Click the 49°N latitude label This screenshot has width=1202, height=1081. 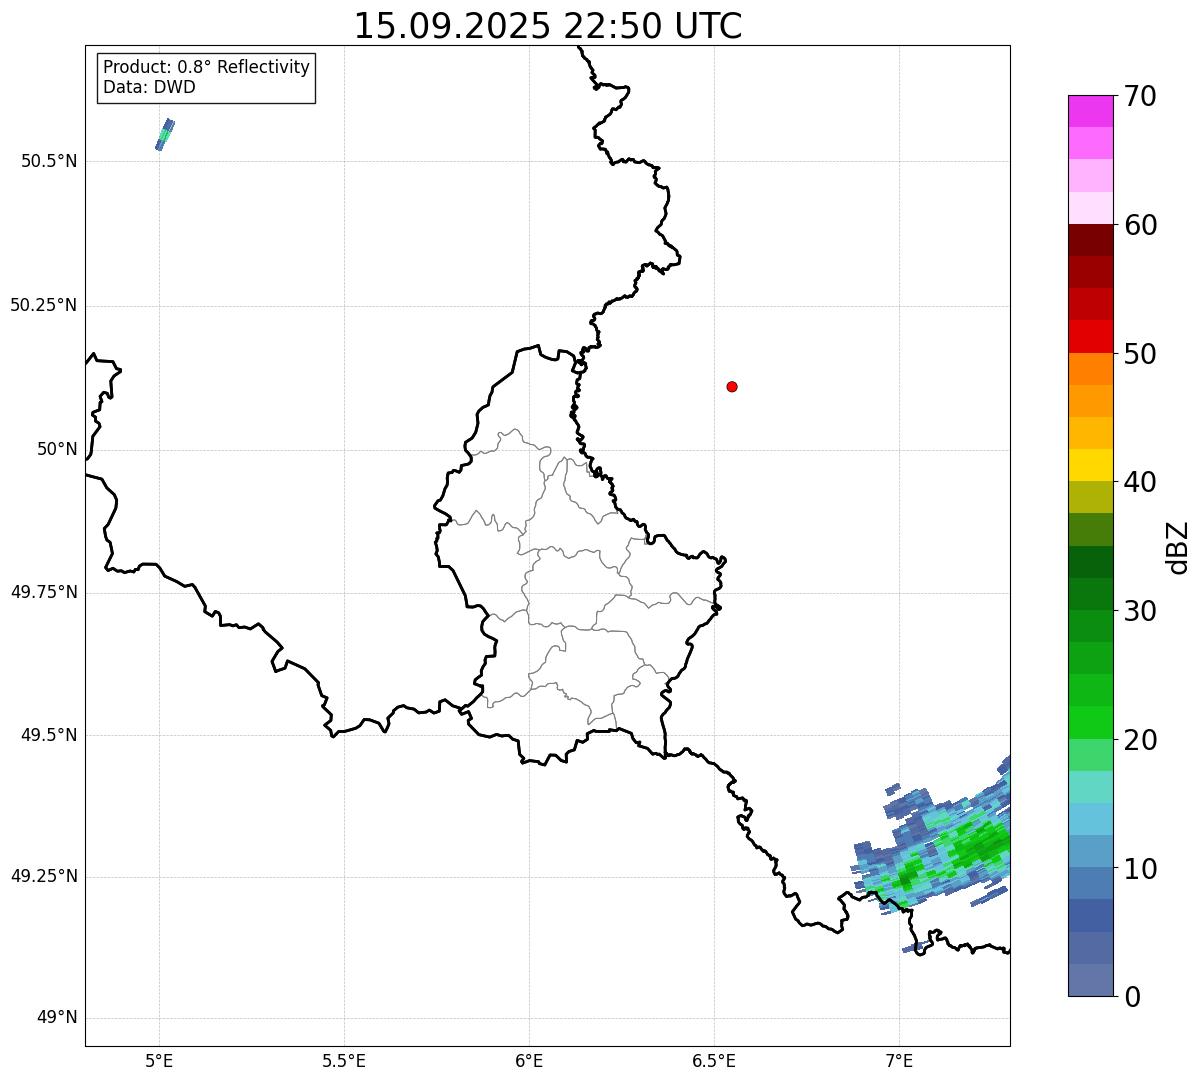point(57,1018)
